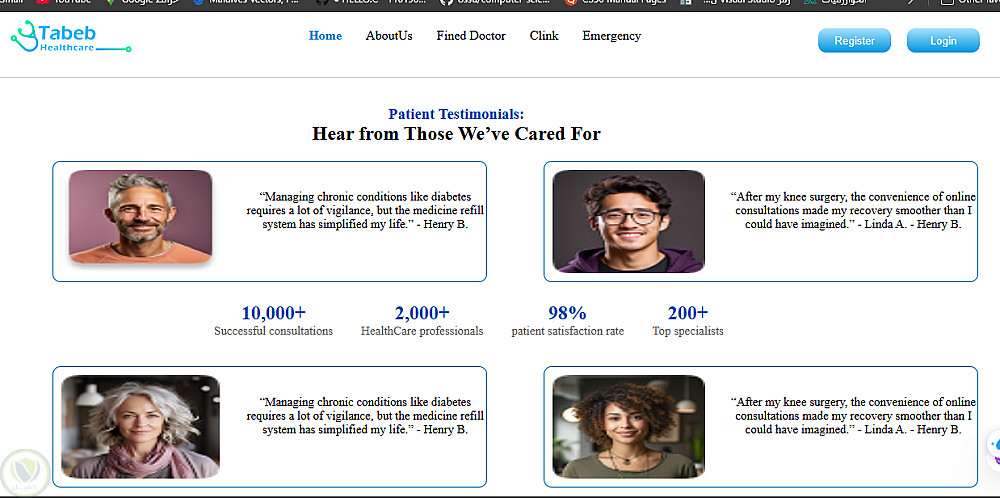
Task: Click the silver-haired woman's photo with scarf
Action: coord(140,427)
